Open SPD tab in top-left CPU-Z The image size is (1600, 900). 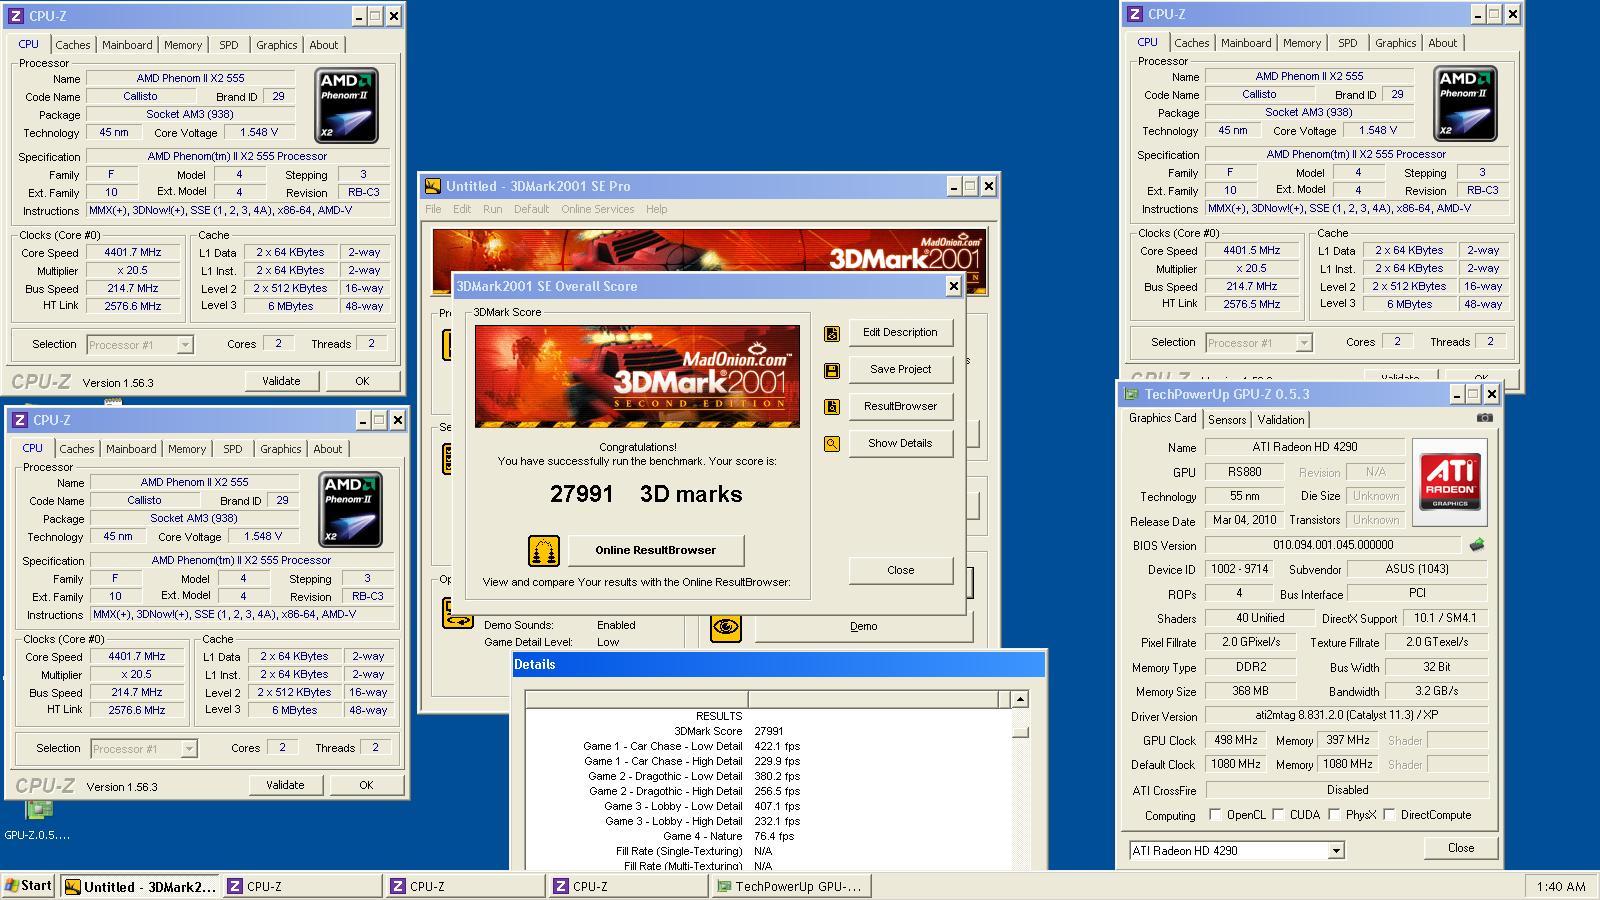pos(229,45)
